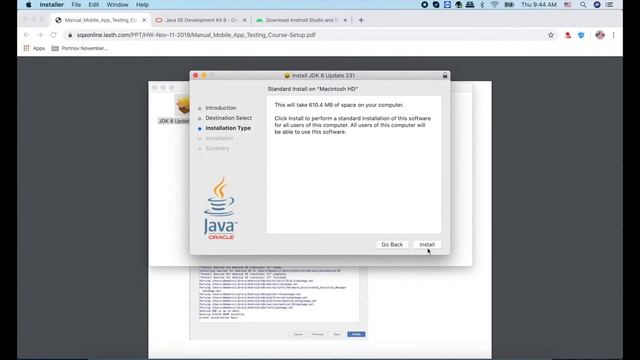The height and width of the screenshot is (360, 640).
Task: Click the first circular status icon in menu bar
Action: [x=424, y=4]
